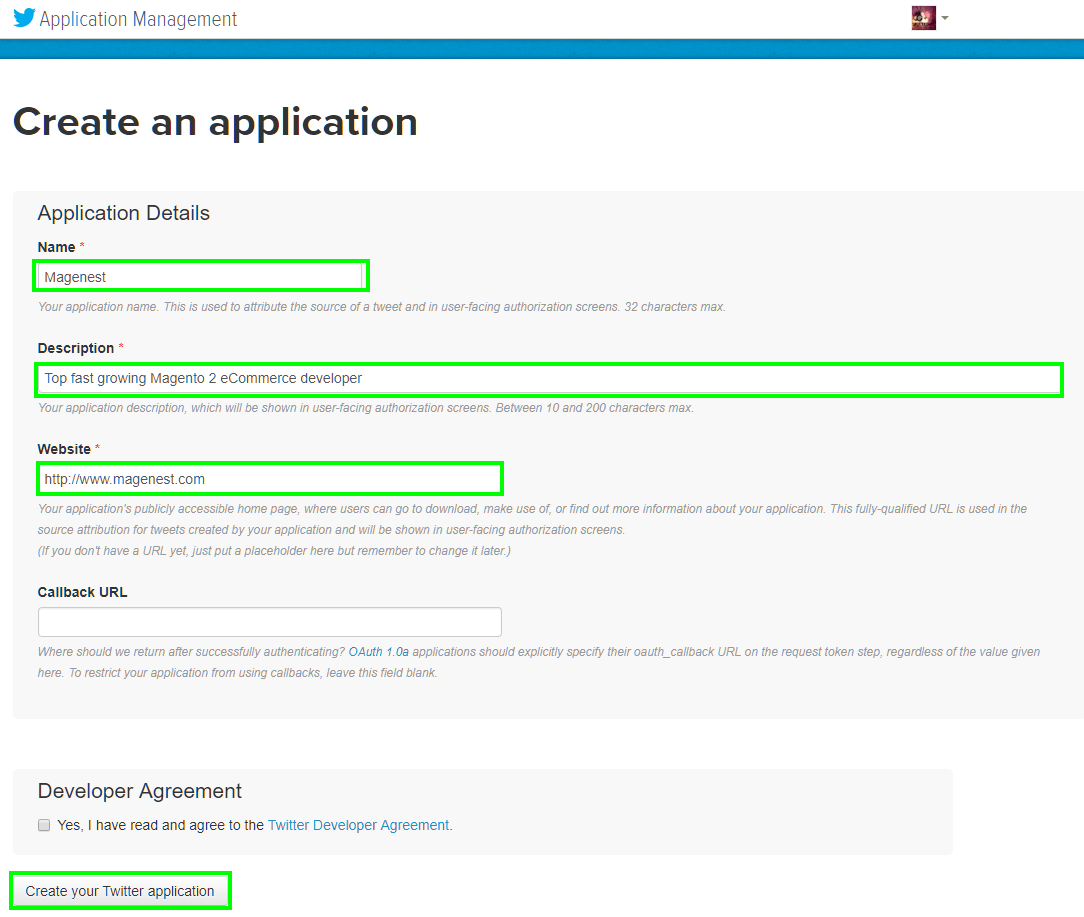The width and height of the screenshot is (1084, 917).
Task: Click the 'Callback URL' label
Action: [x=82, y=592]
